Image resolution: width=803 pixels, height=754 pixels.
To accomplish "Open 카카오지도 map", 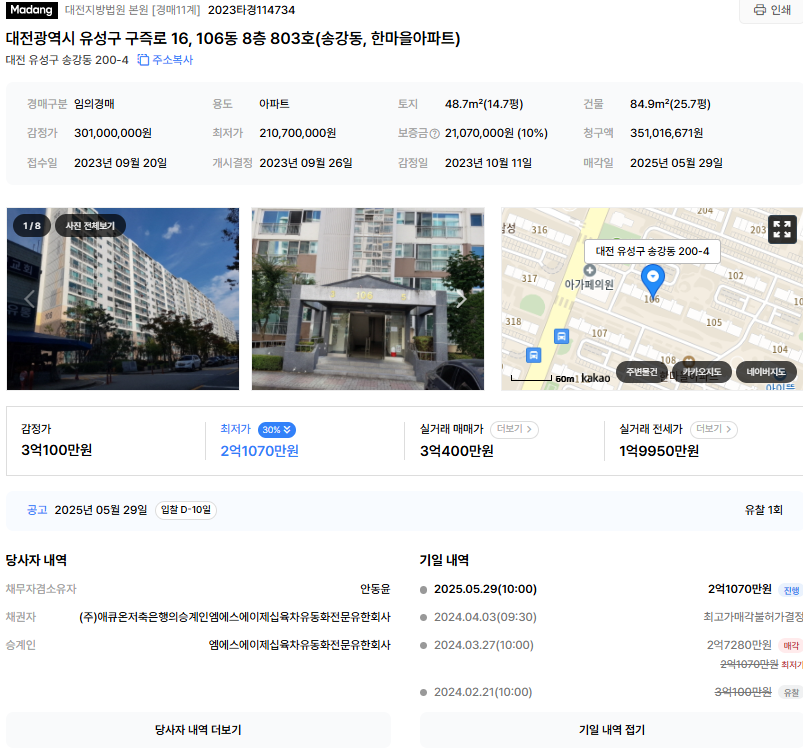I will pos(702,372).
